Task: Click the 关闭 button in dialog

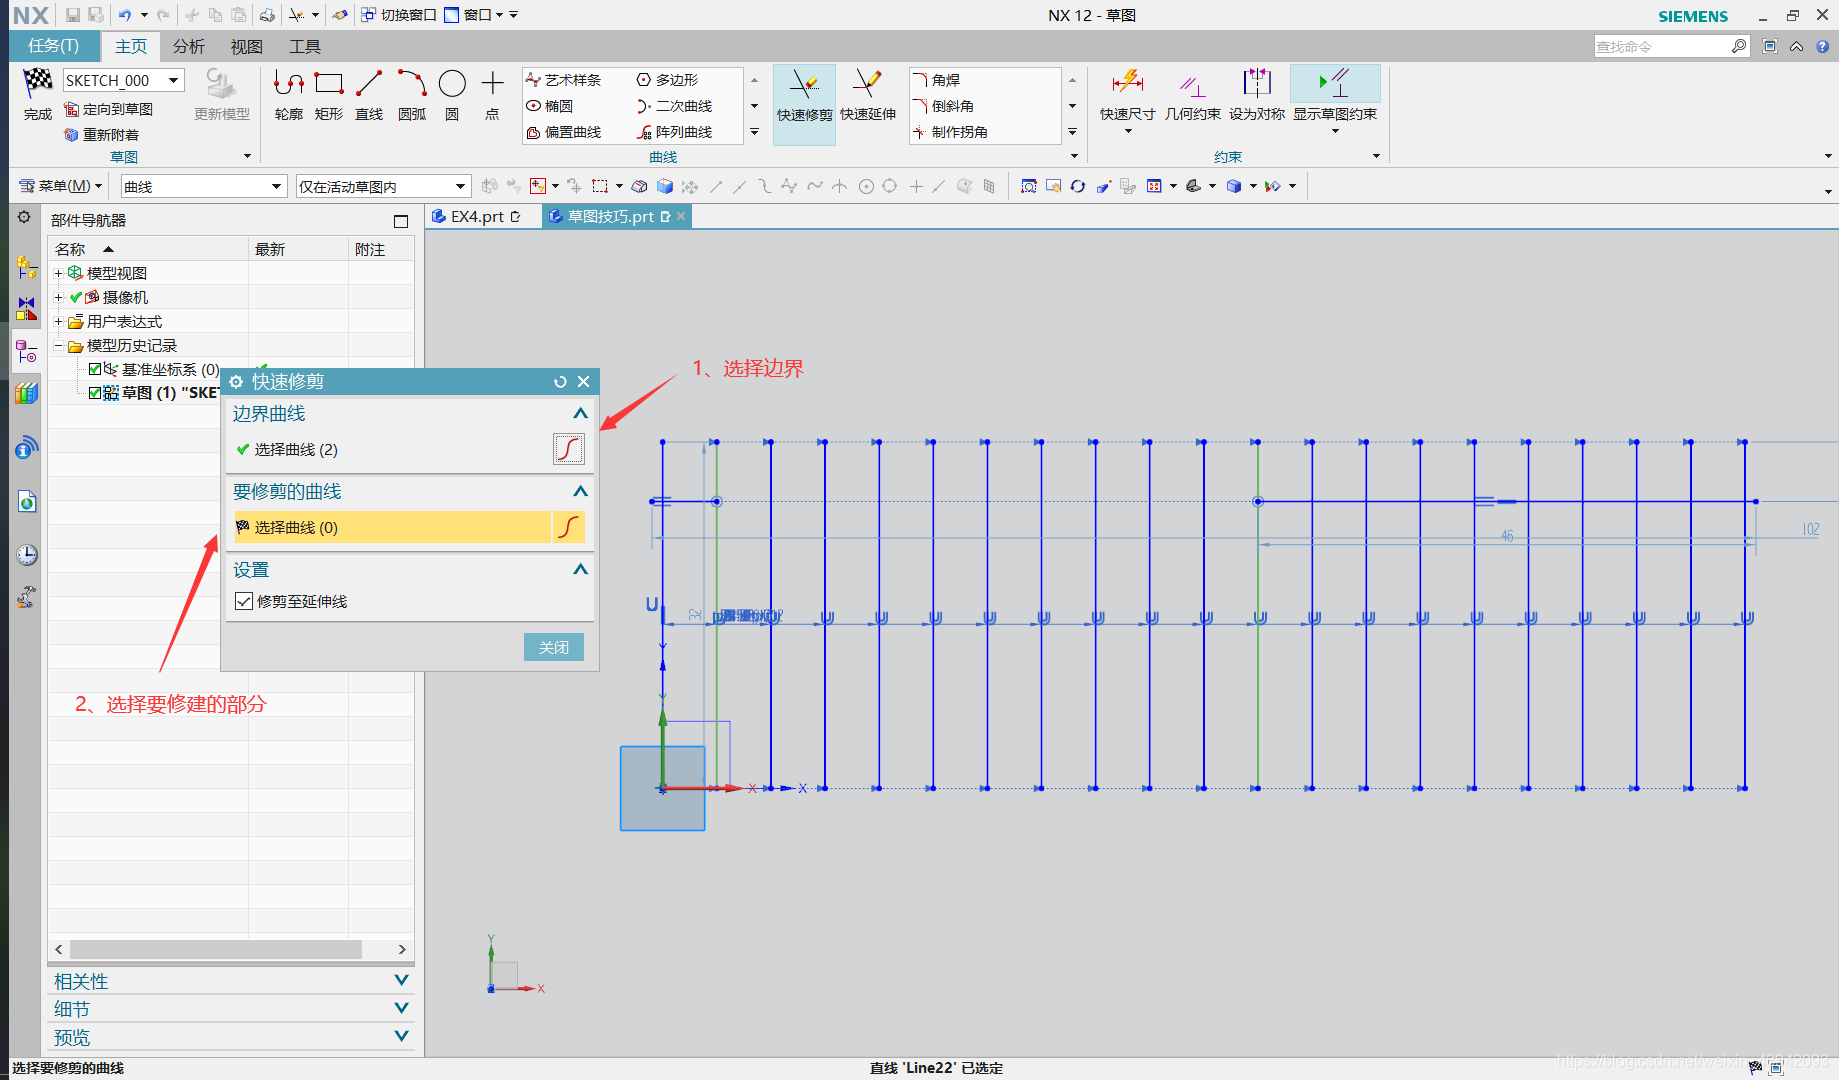Action: [554, 647]
